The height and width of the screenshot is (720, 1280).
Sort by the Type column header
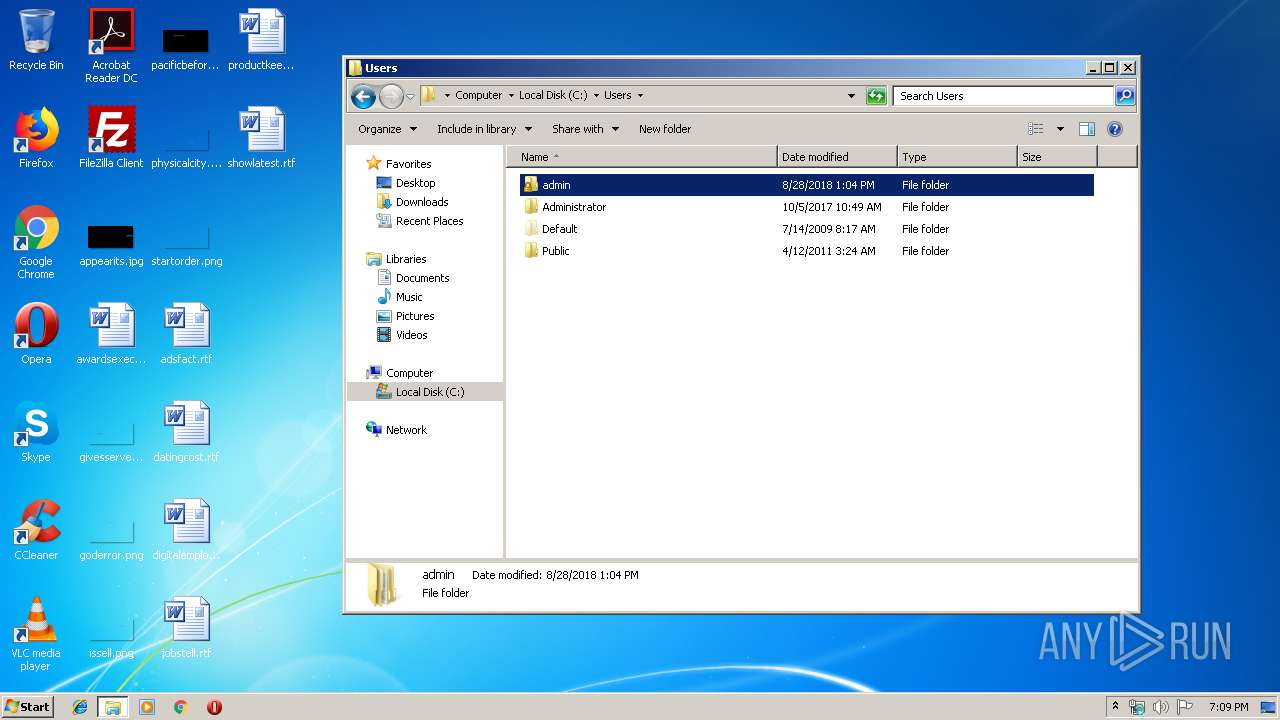[x=957, y=157]
